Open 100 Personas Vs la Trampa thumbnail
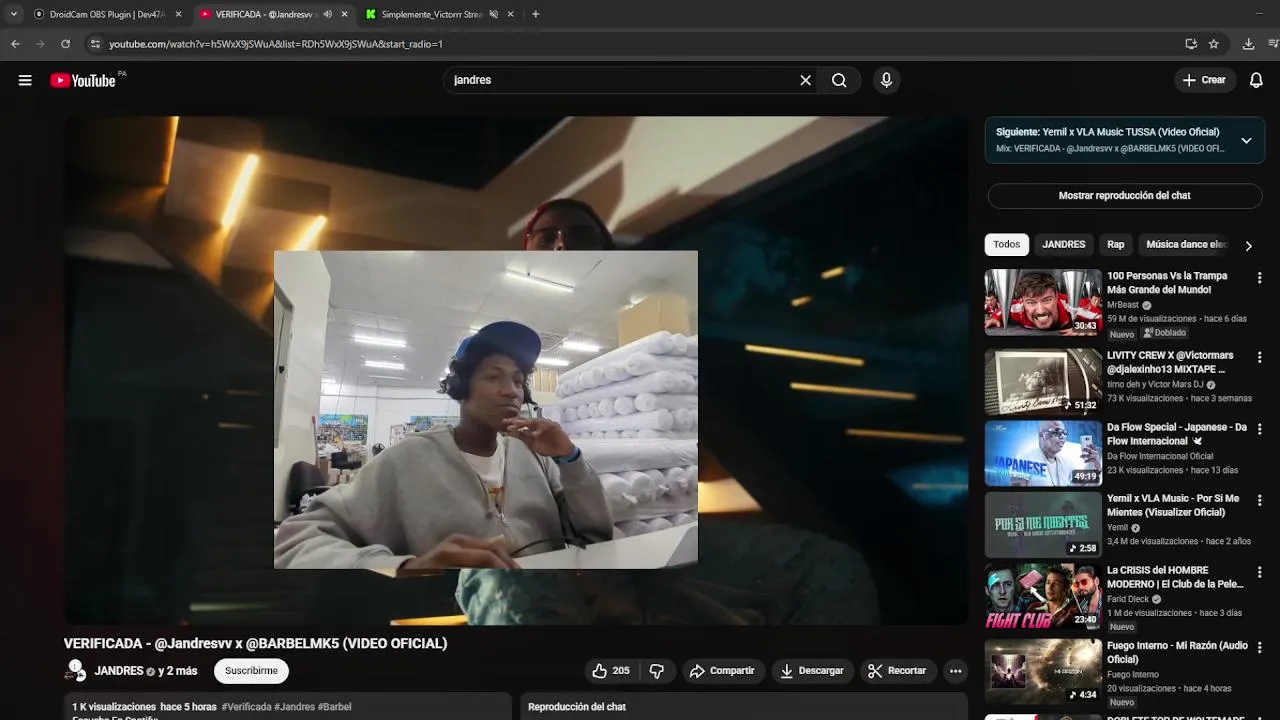Screen dimensions: 1280x720 click(1043, 302)
